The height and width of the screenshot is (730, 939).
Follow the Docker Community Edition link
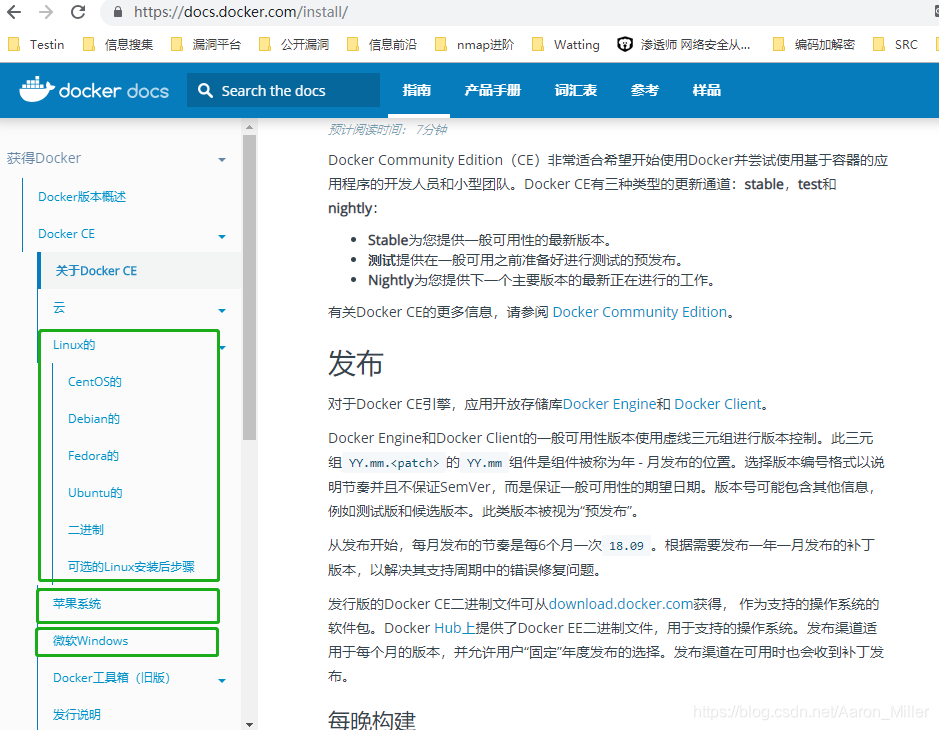[640, 312]
